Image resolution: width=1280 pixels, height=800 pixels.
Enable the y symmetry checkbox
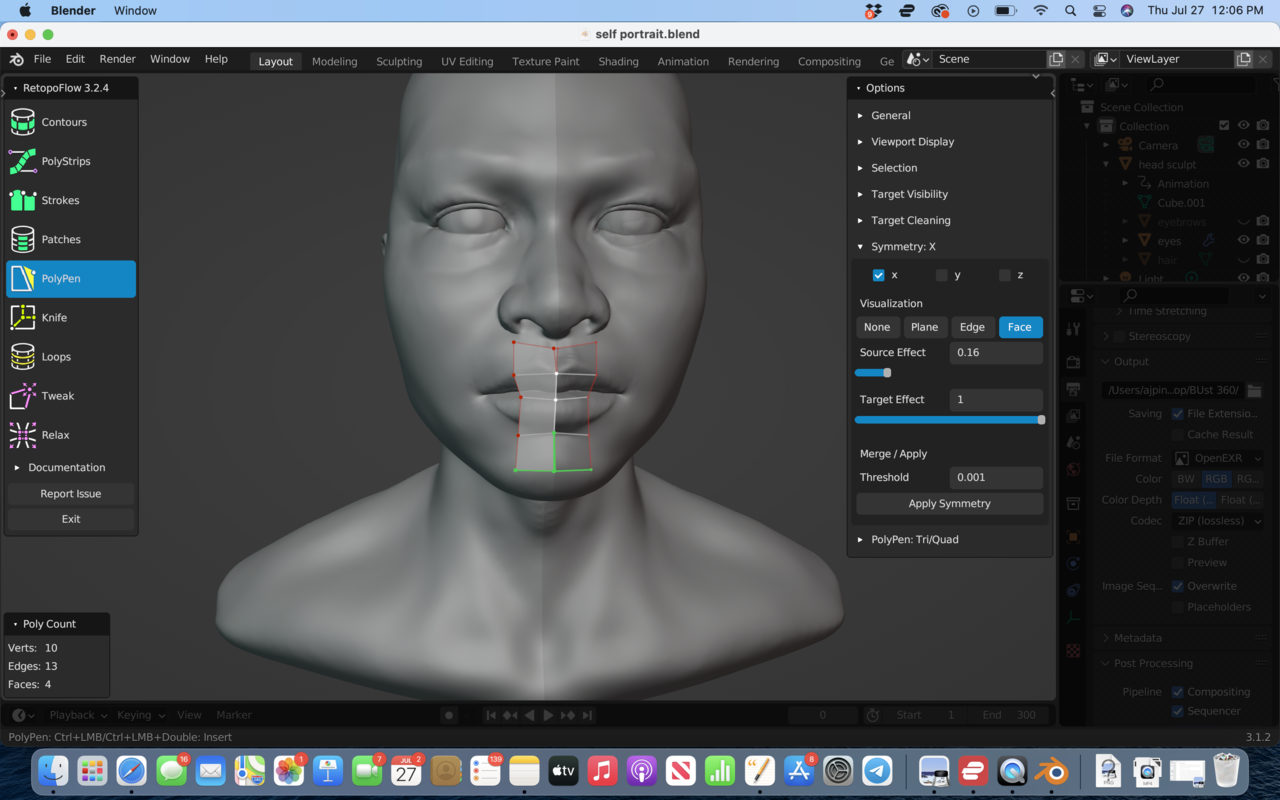(x=941, y=275)
